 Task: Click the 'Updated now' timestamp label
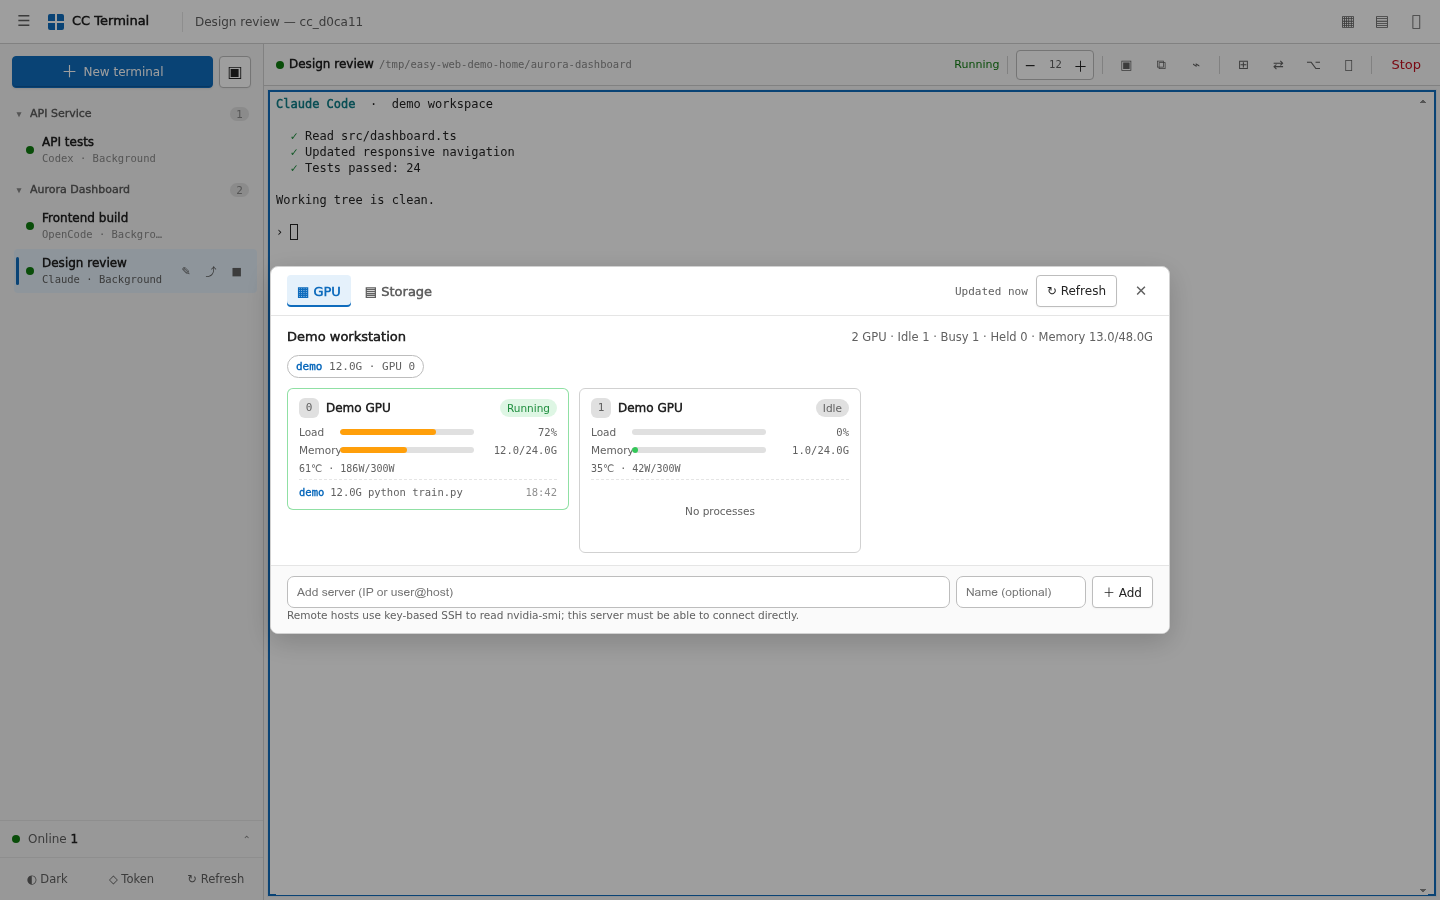coord(991,292)
